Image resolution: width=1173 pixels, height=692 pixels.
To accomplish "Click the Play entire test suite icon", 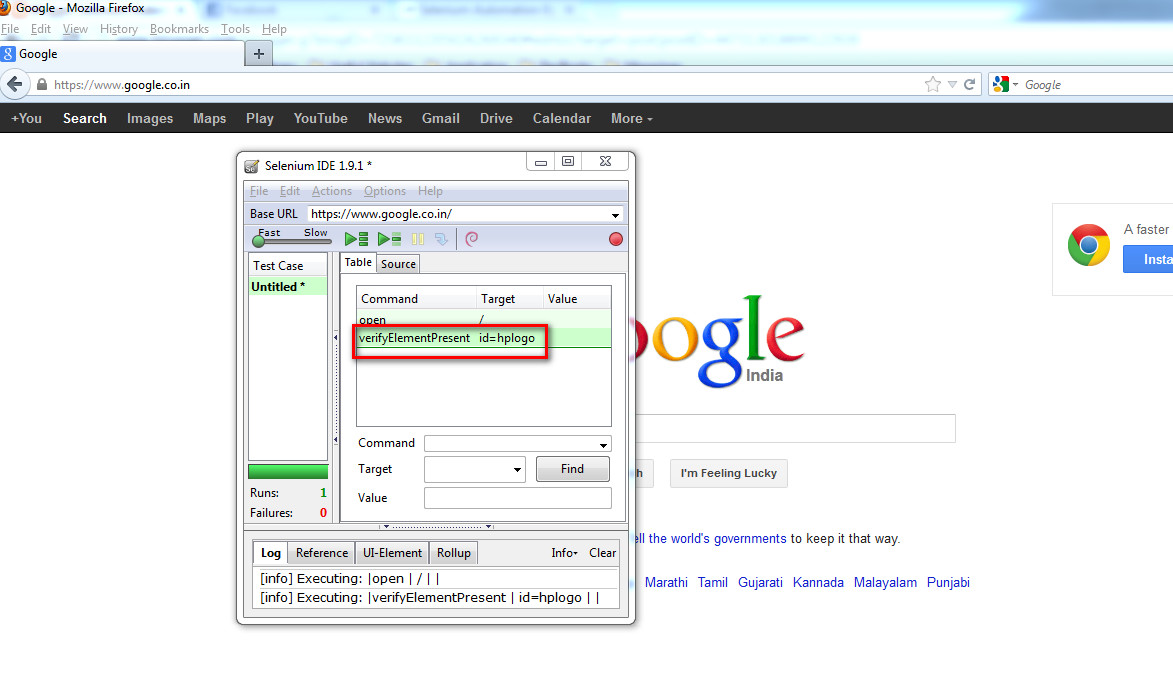I will click(x=355, y=238).
